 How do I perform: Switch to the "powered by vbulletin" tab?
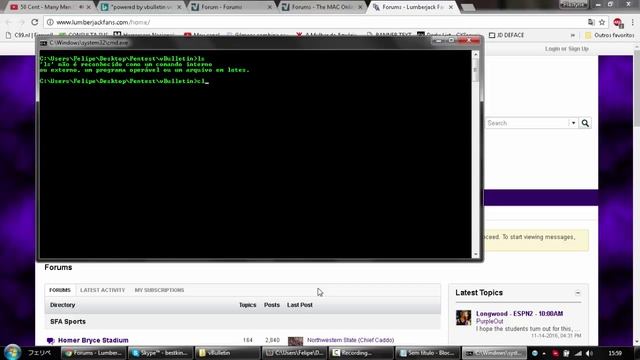tap(141, 7)
